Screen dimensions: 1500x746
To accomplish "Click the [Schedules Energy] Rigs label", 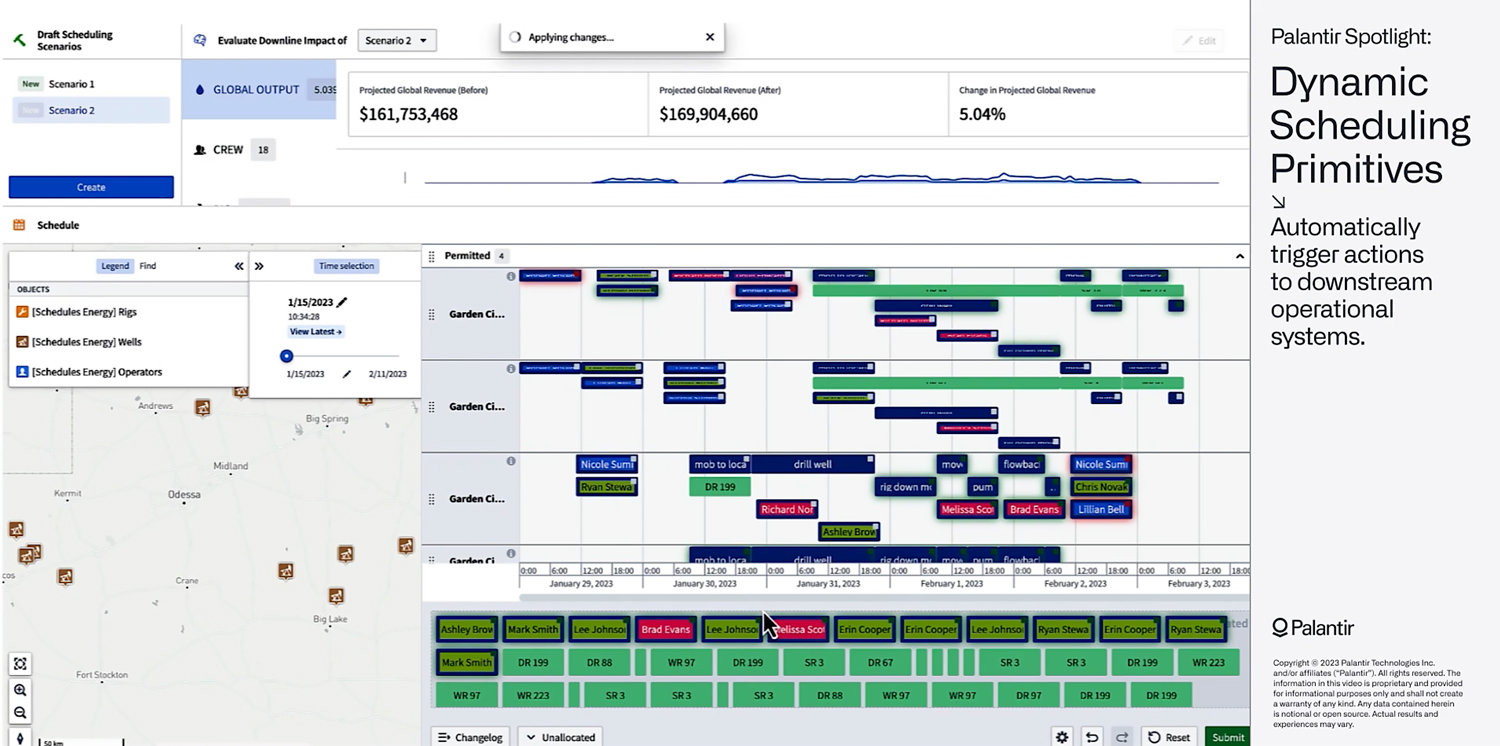I will pos(84,312).
